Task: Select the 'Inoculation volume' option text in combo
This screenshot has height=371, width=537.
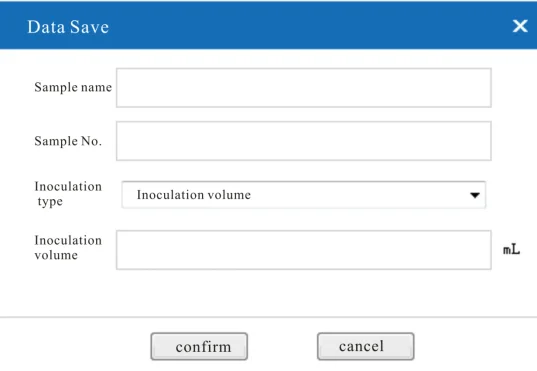Action: click(194, 195)
